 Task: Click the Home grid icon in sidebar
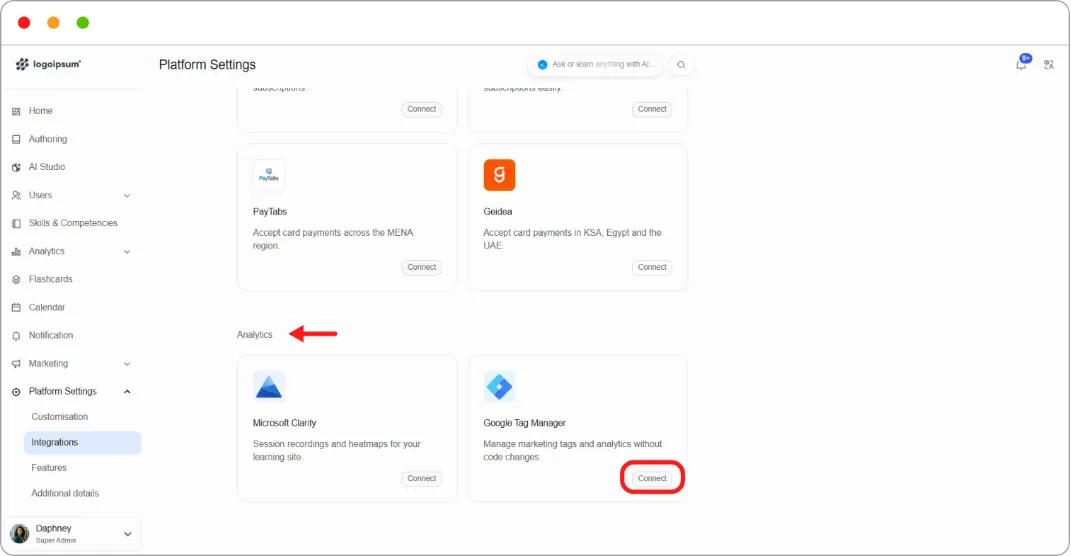pyautogui.click(x=16, y=111)
